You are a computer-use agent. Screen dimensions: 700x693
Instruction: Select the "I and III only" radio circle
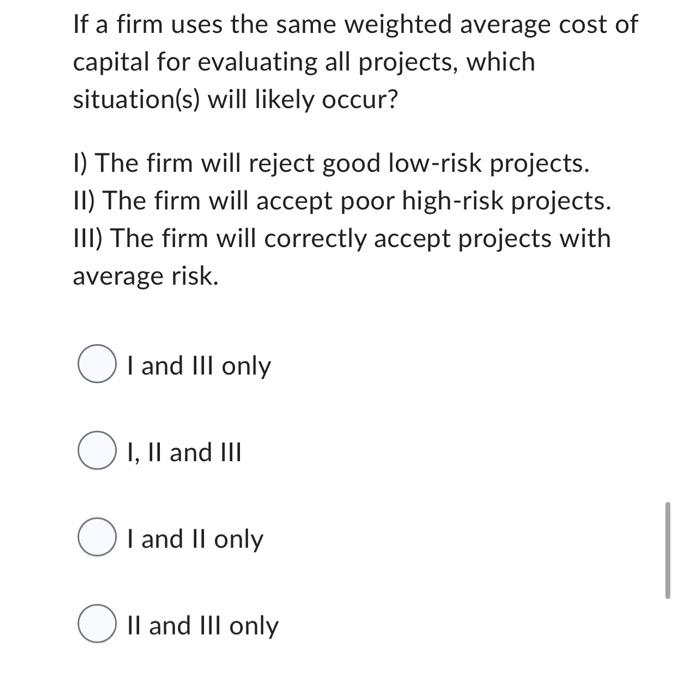click(97, 363)
